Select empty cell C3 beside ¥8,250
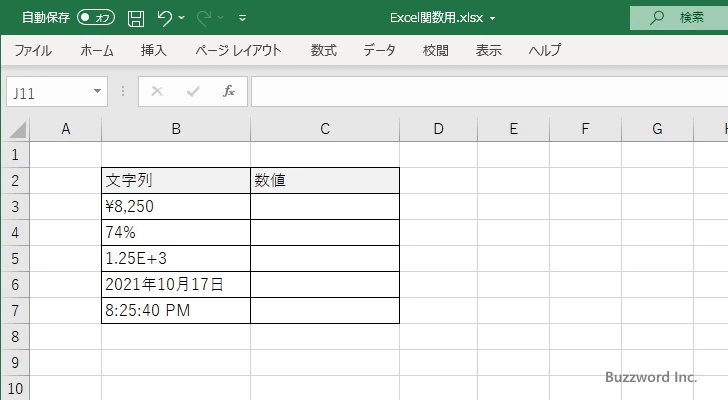Screen dimensions: 728x400 (325, 206)
